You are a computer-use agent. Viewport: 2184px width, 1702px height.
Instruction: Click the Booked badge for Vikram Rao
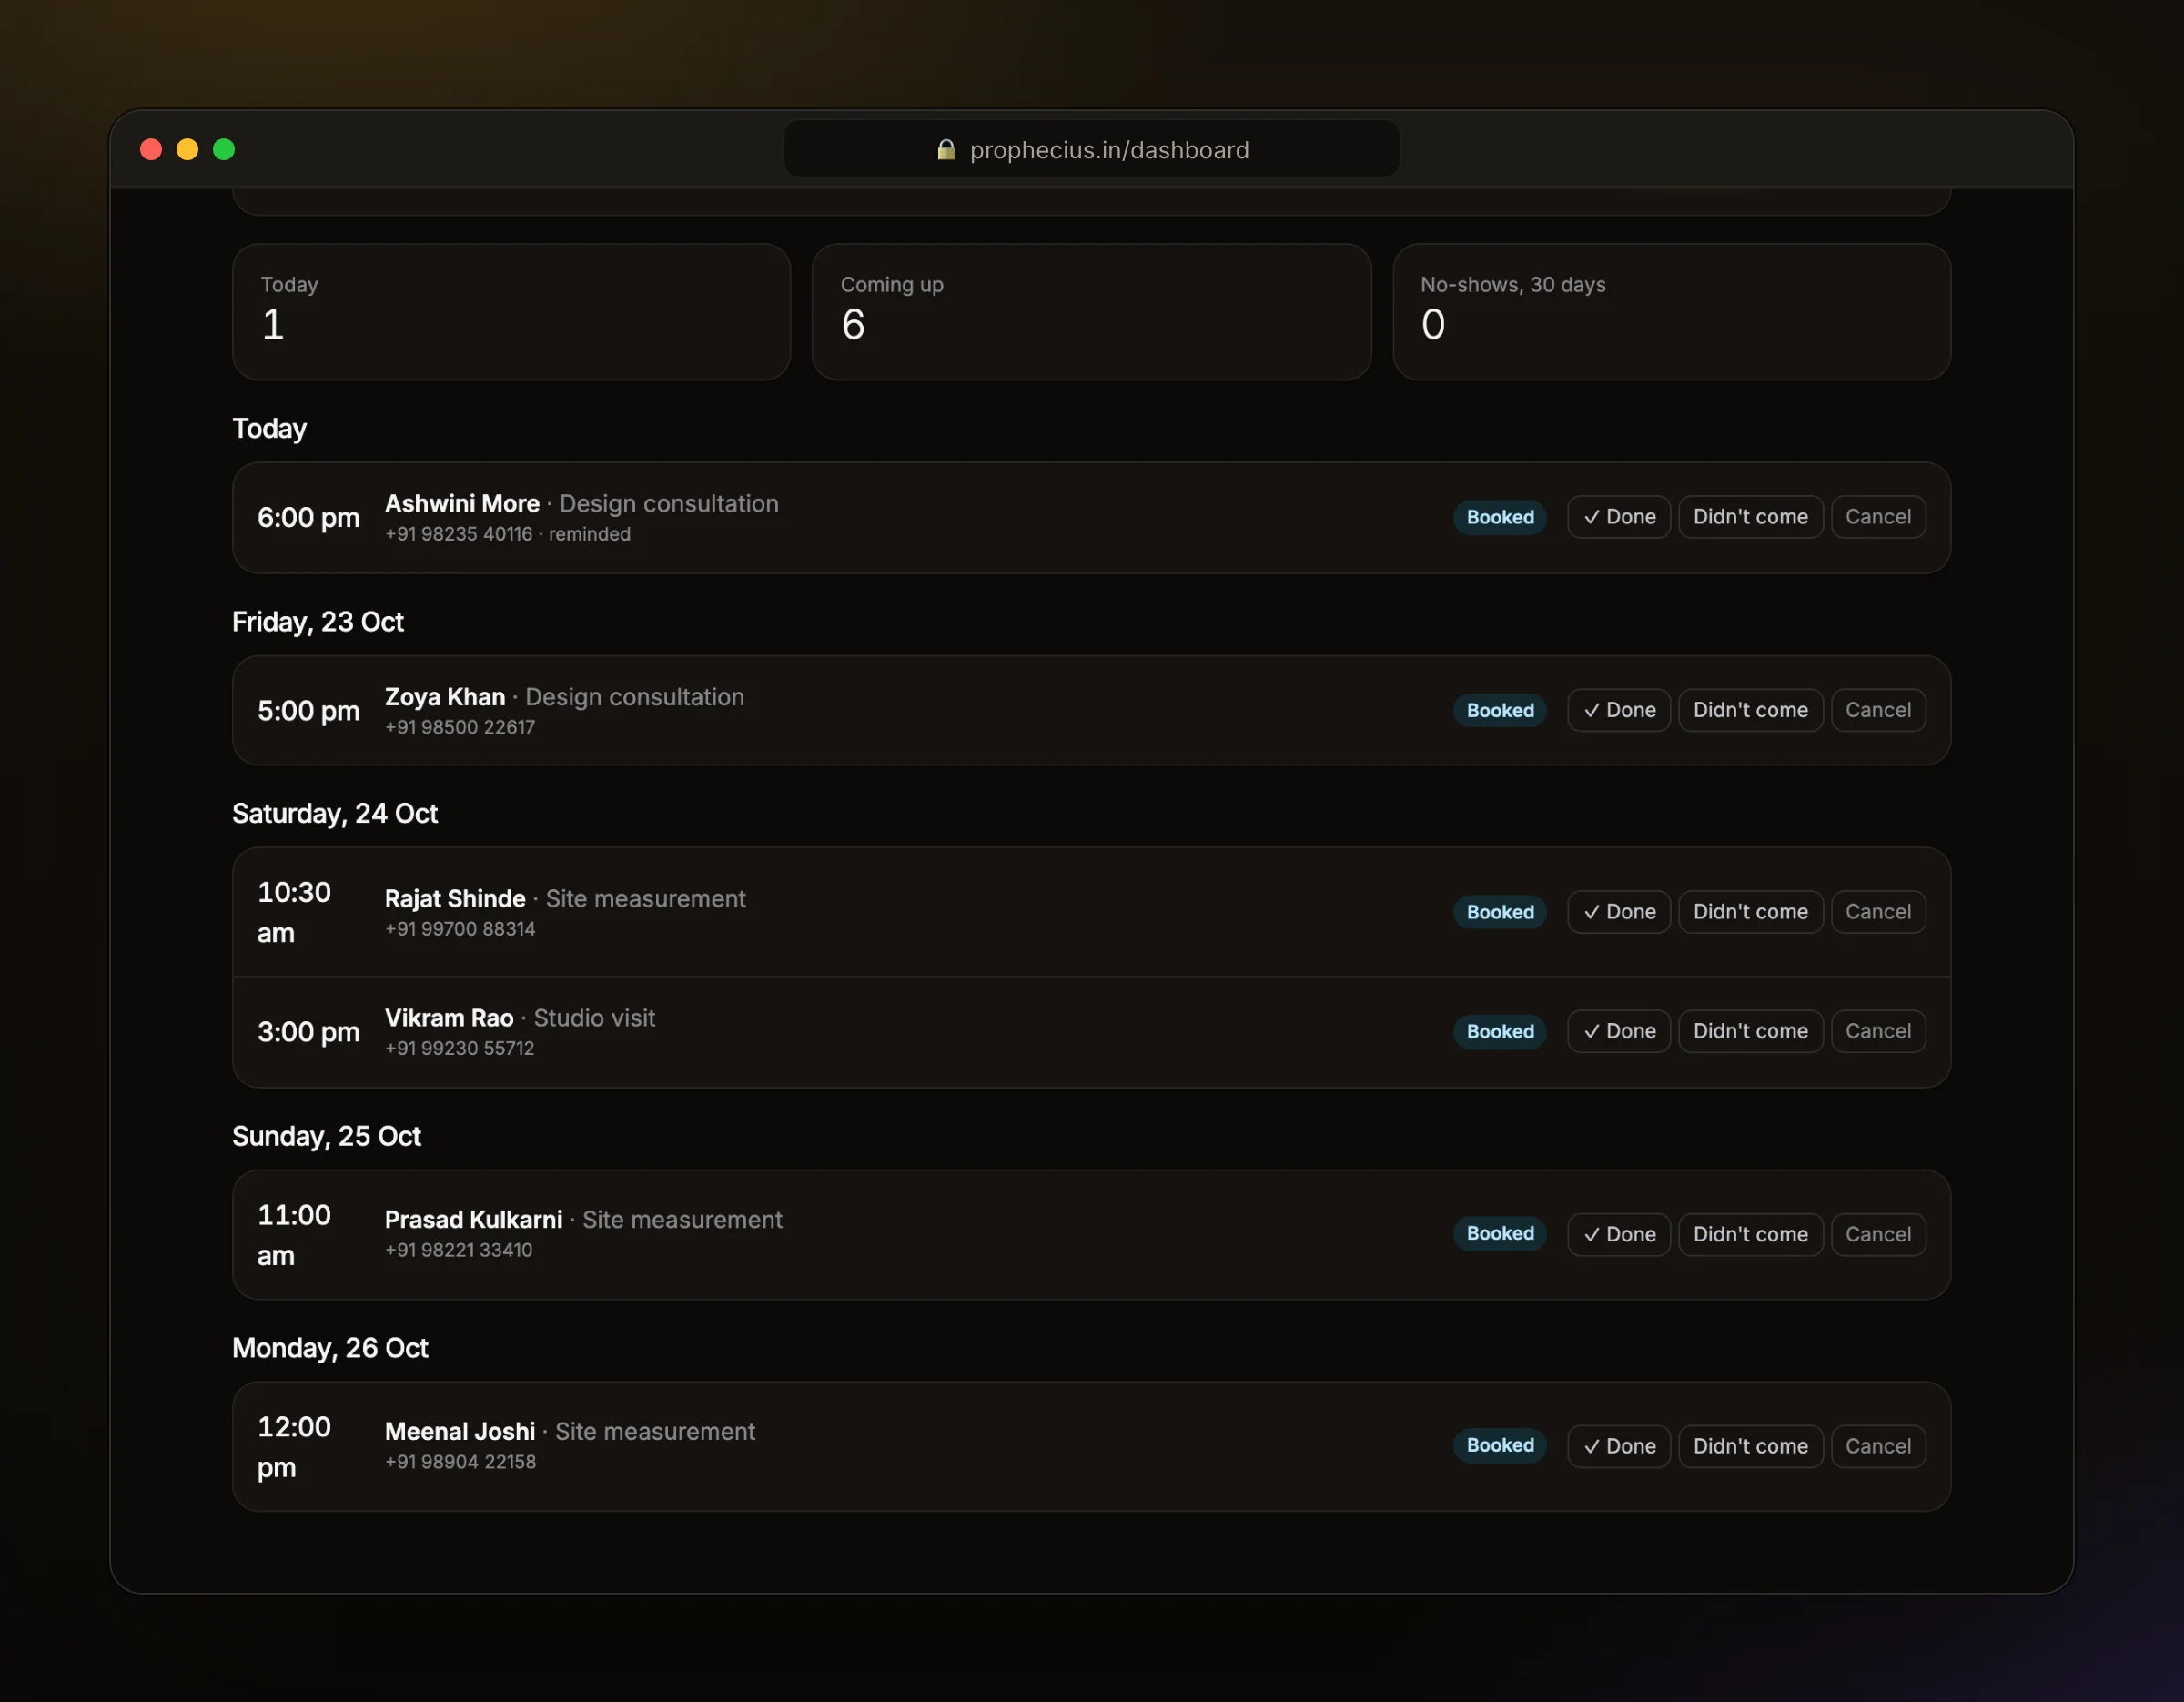click(1499, 1031)
